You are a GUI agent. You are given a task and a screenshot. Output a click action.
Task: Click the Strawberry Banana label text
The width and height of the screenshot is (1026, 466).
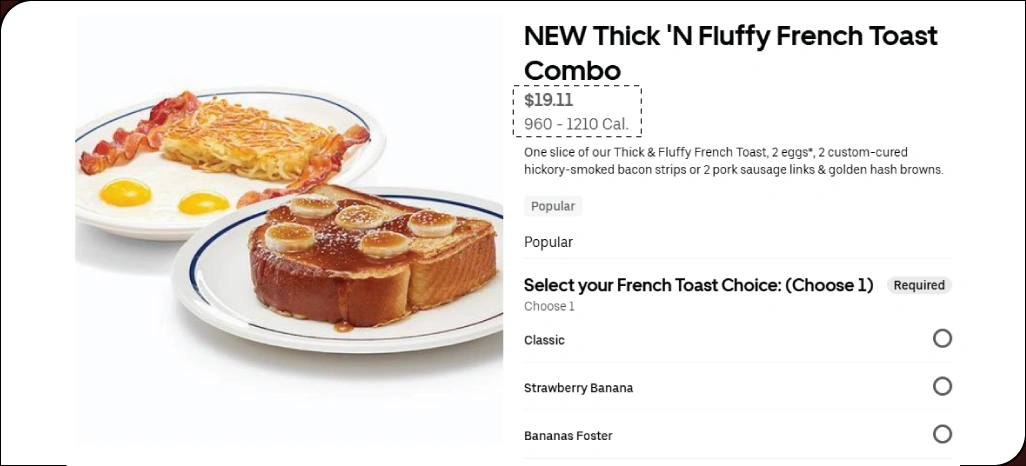[x=578, y=388]
